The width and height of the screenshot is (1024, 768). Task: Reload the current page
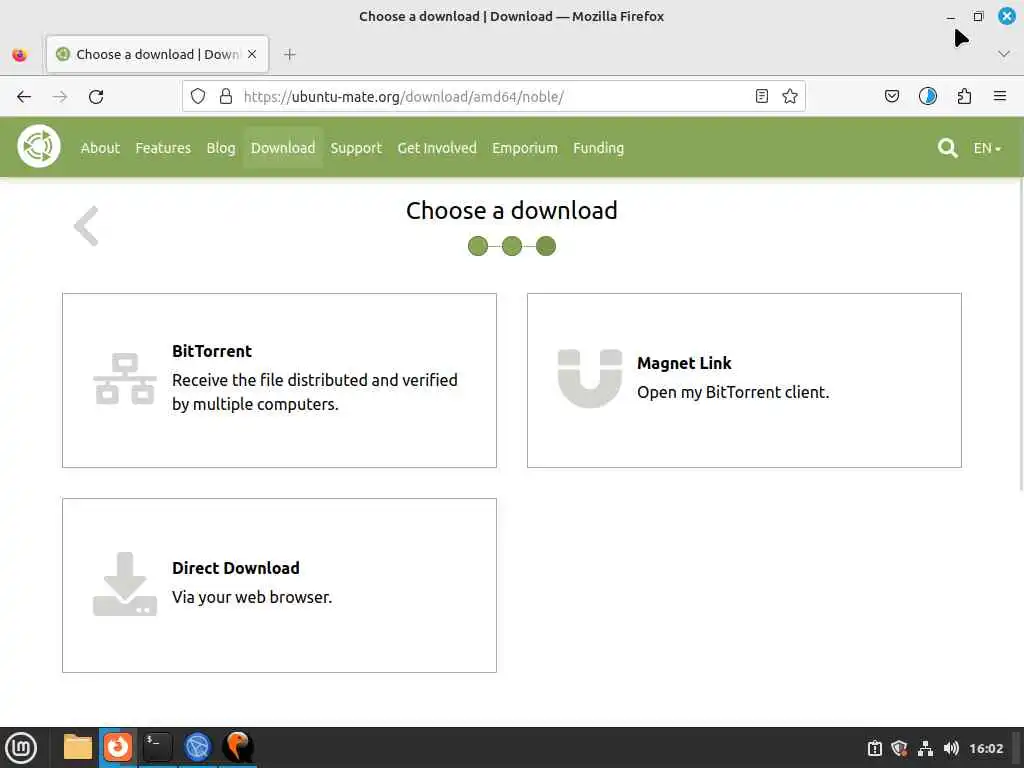pyautogui.click(x=96, y=97)
